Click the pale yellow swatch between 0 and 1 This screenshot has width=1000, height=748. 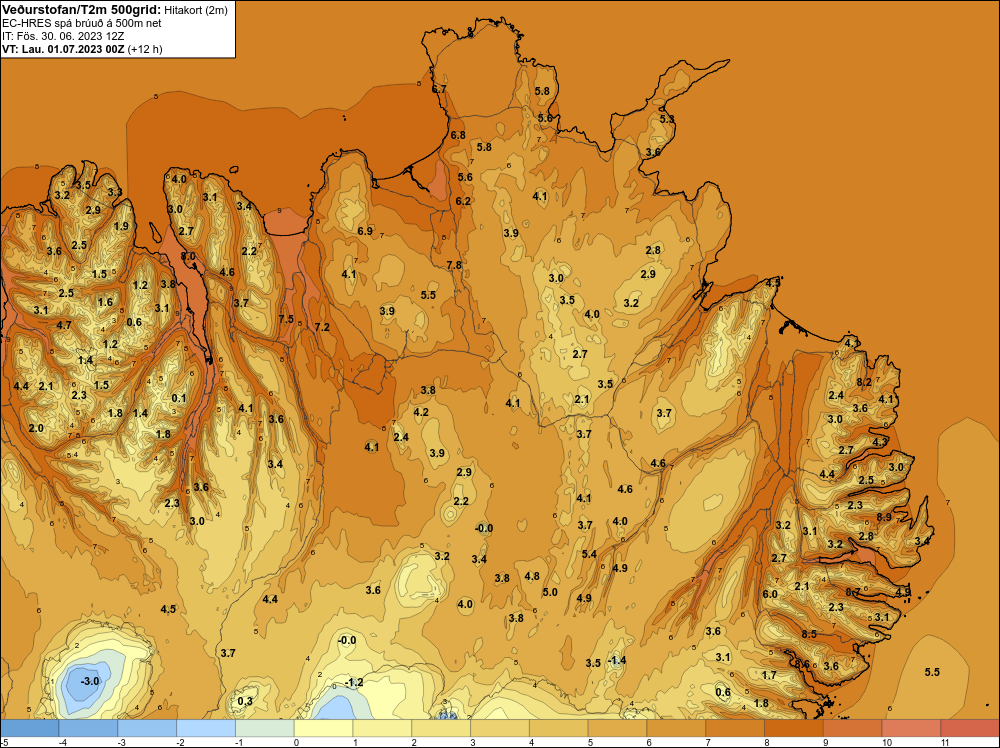point(323,728)
